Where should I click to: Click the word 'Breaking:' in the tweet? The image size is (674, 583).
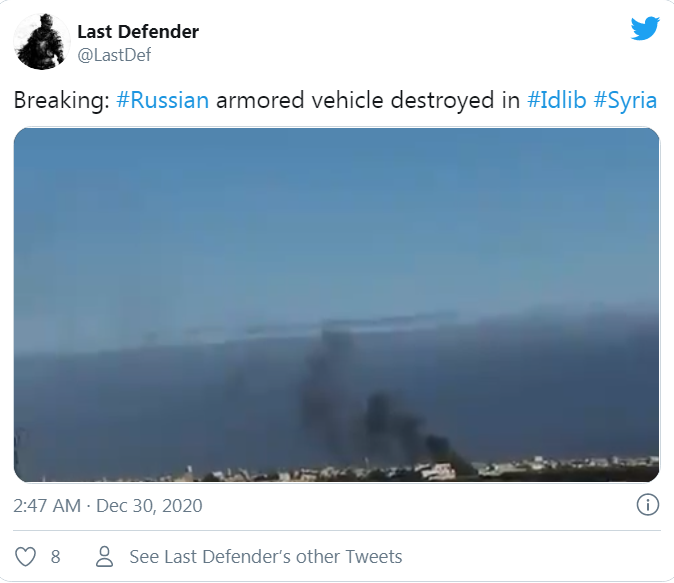point(61,101)
